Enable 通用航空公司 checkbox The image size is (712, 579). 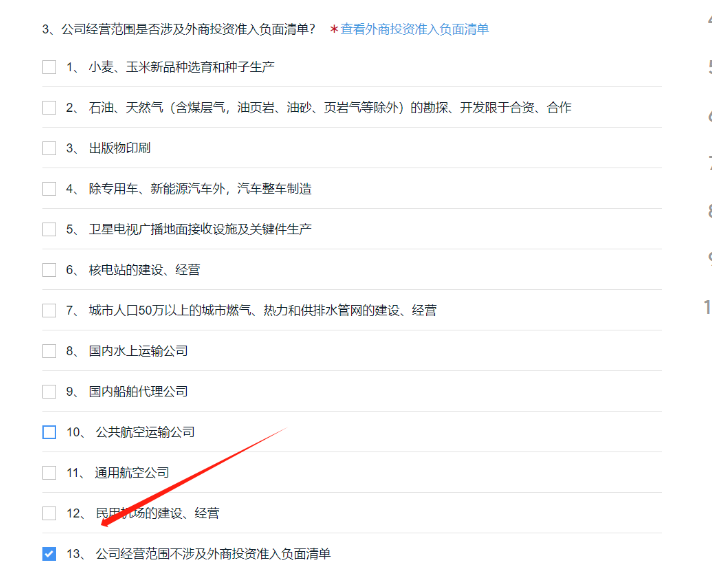pyautogui.click(x=49, y=473)
